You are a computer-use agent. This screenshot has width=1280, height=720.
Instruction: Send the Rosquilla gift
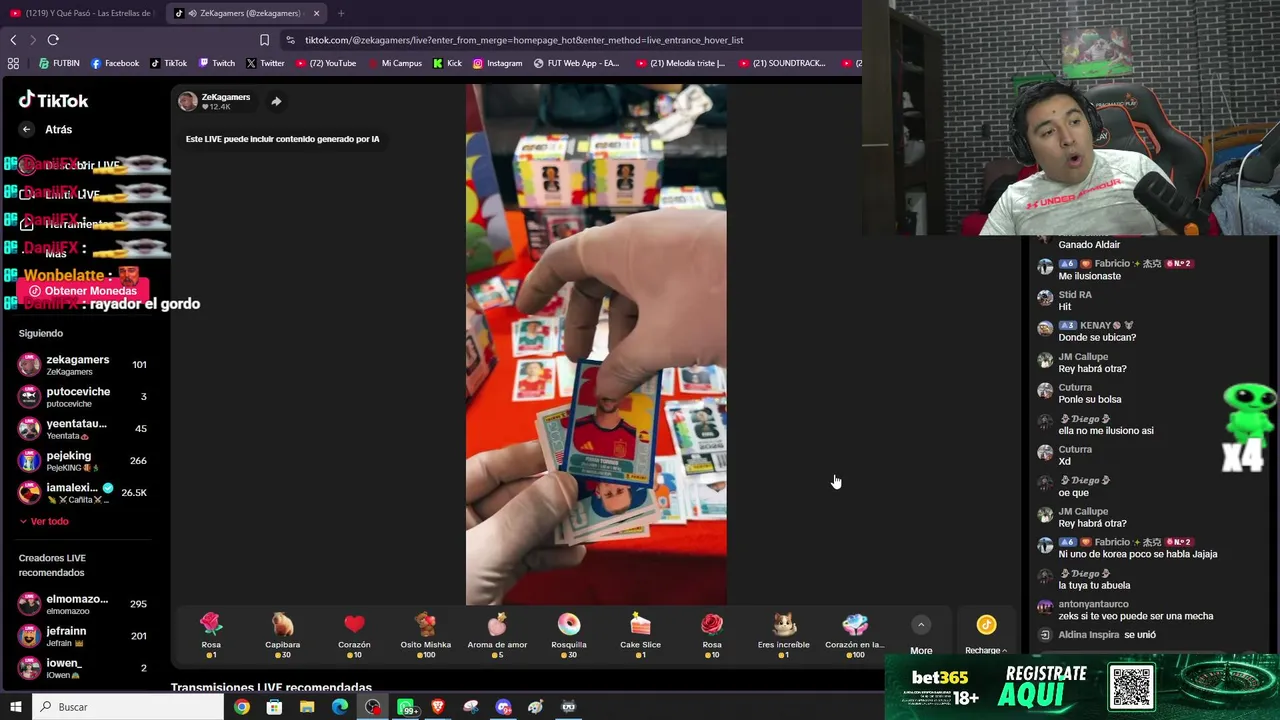tap(569, 635)
